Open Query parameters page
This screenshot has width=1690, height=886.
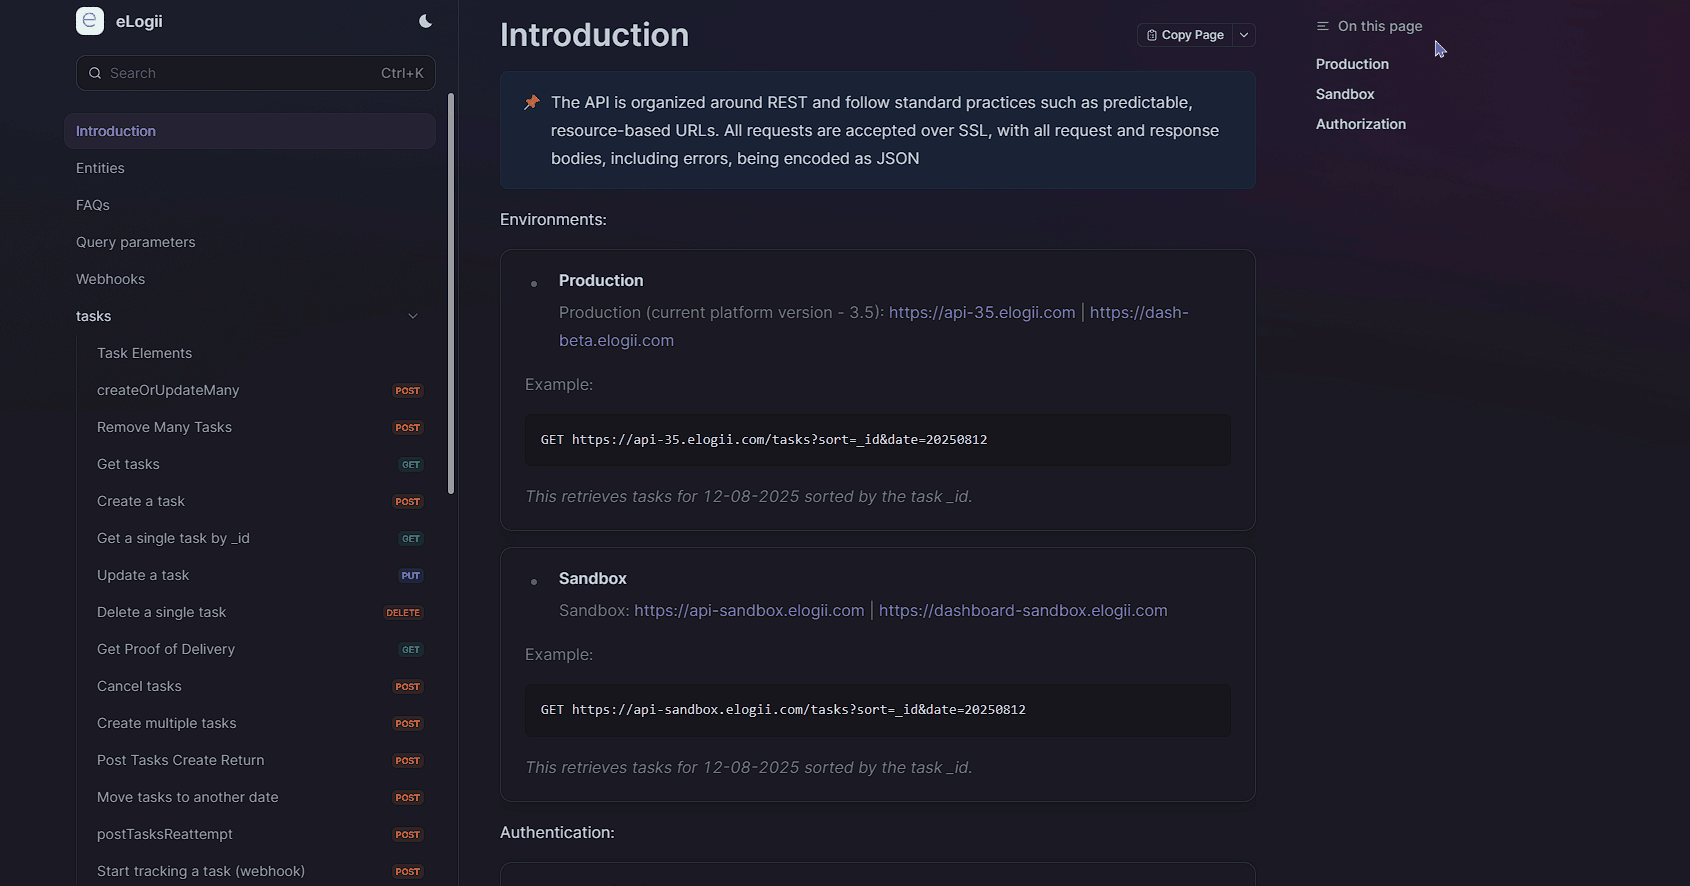[x=136, y=242]
